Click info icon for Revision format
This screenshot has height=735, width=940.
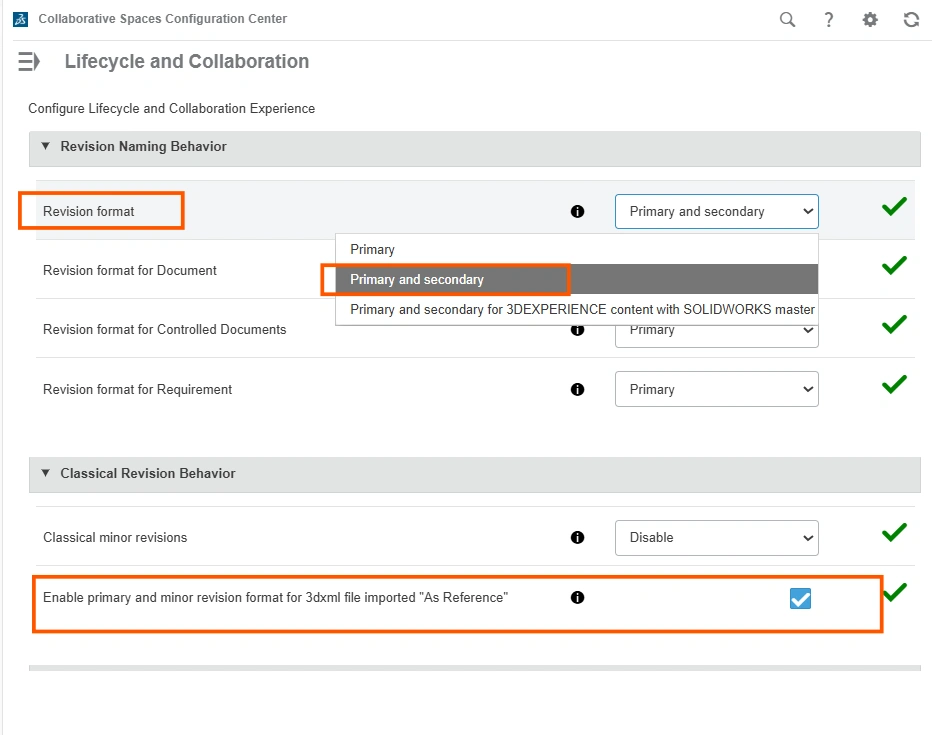(577, 212)
